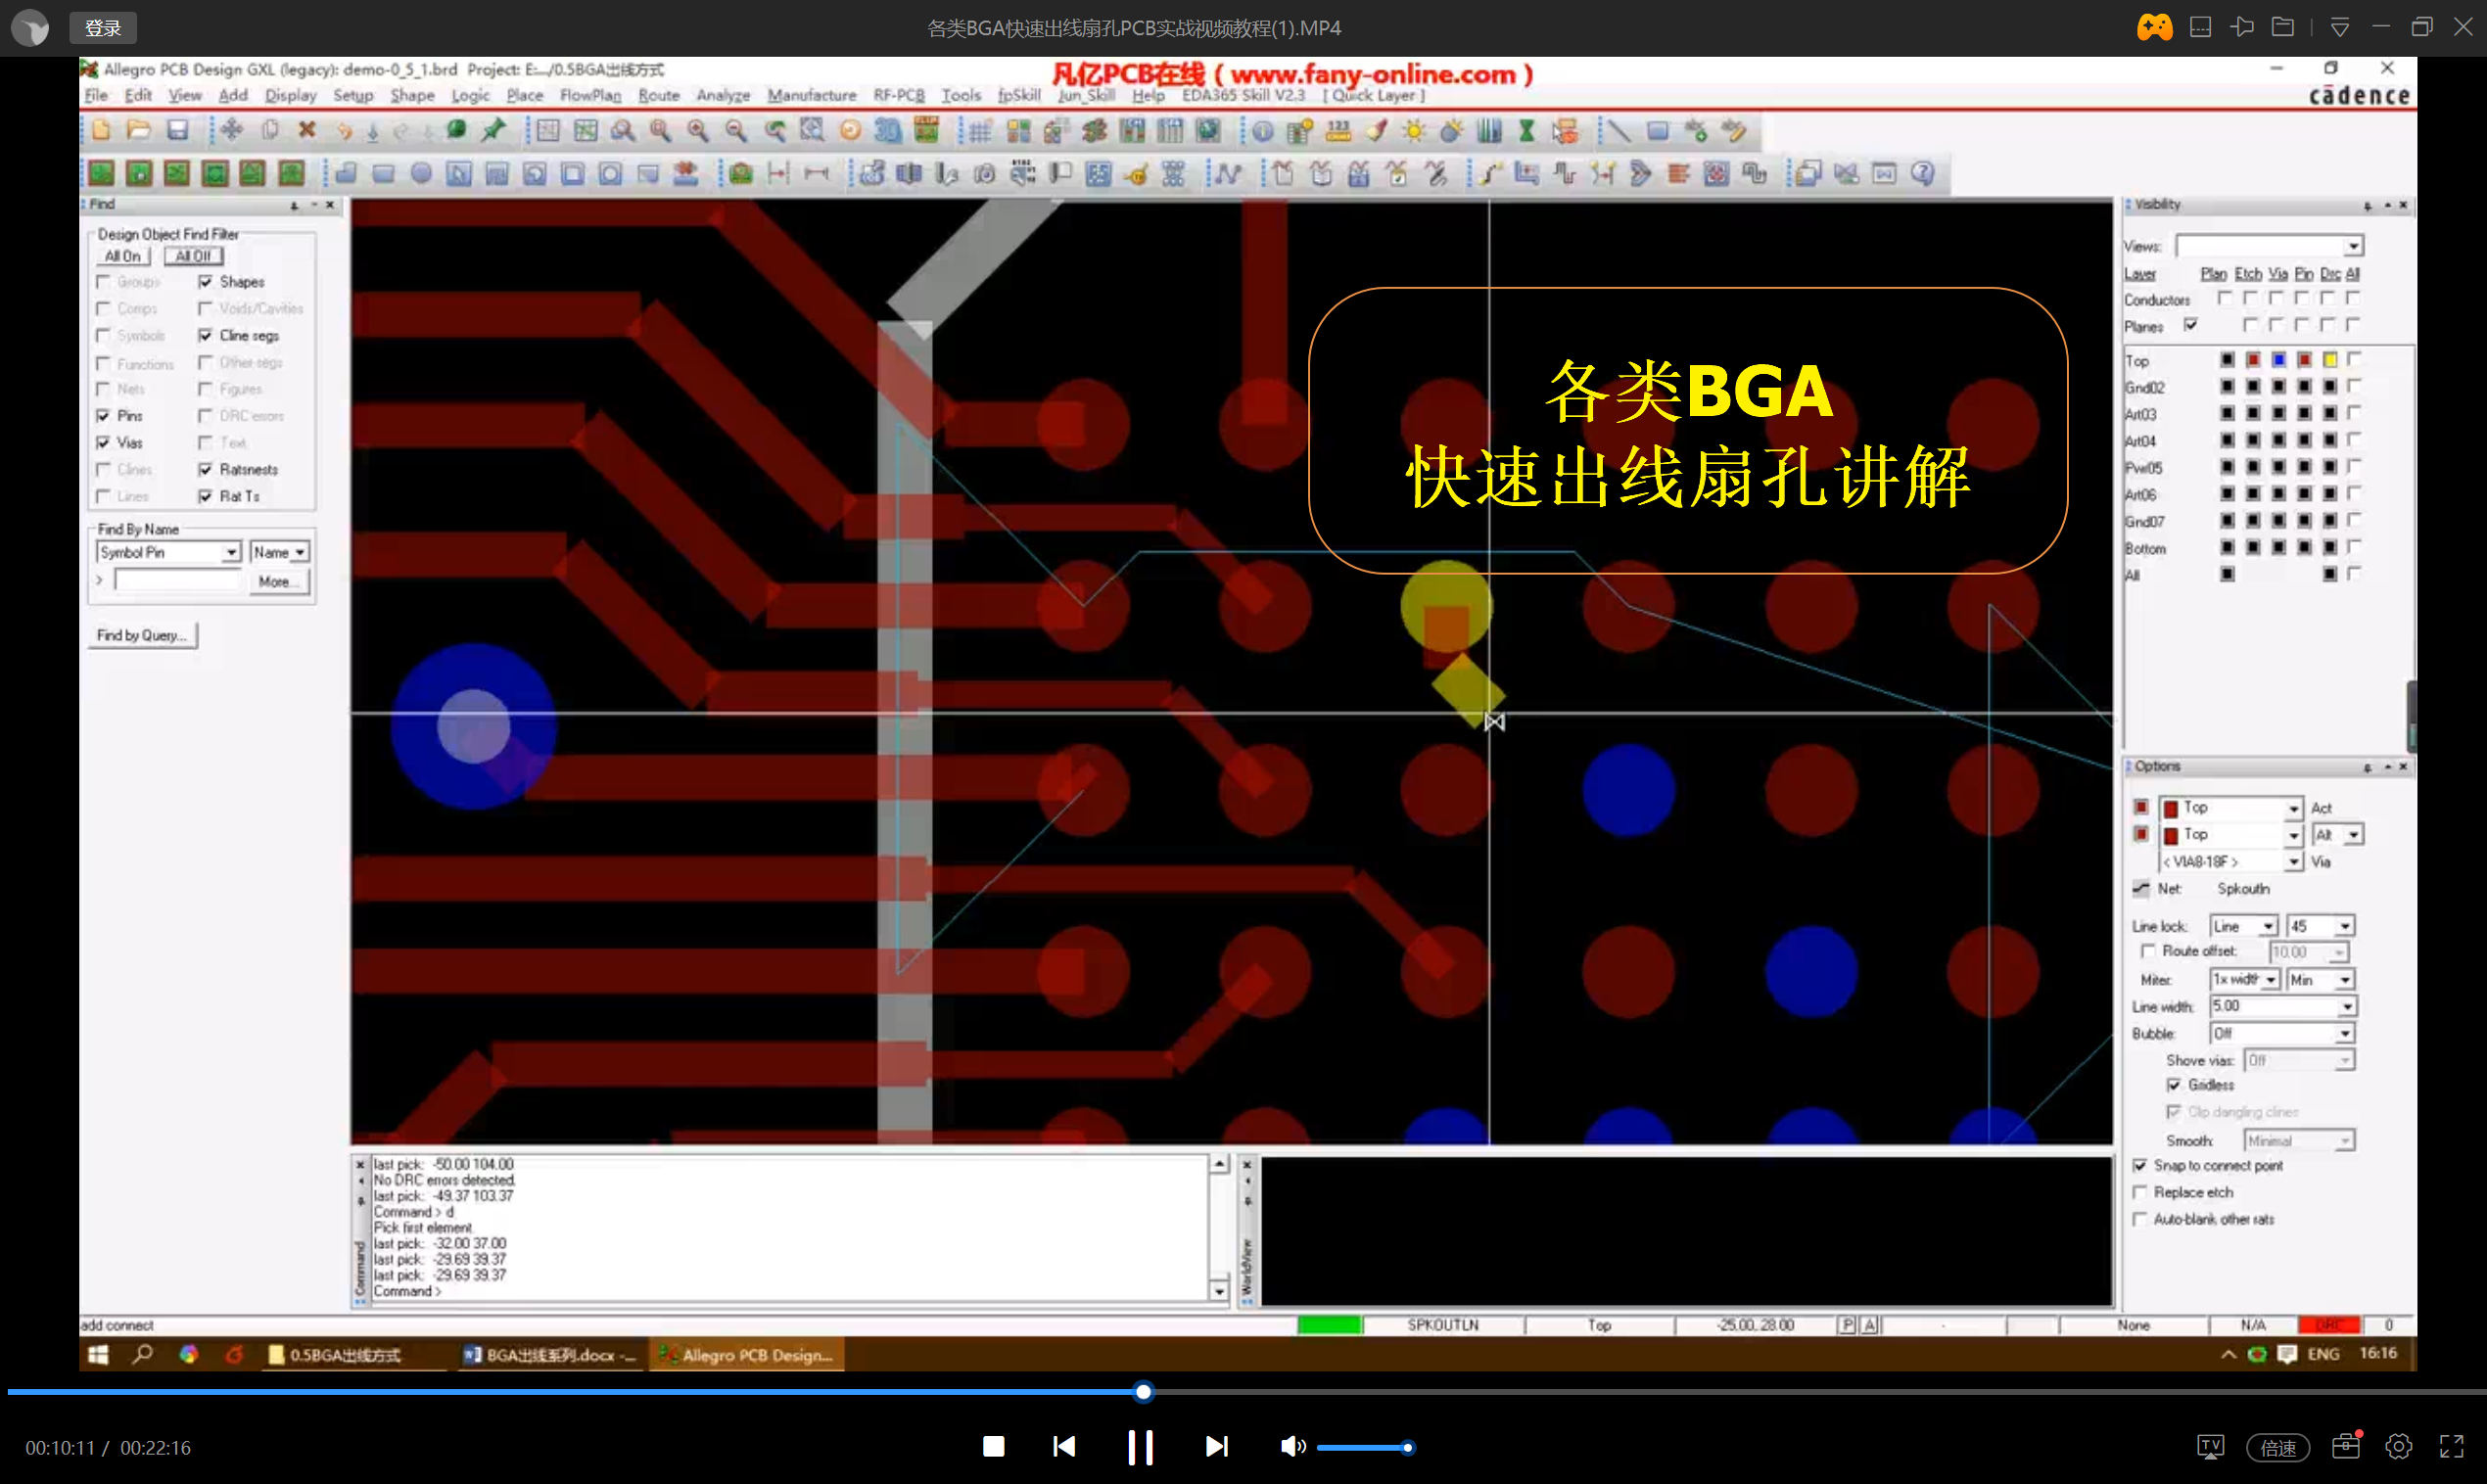The image size is (2487, 1484).
Task: Enable Auto-blank other rats checkbox
Action: coord(2140,1219)
